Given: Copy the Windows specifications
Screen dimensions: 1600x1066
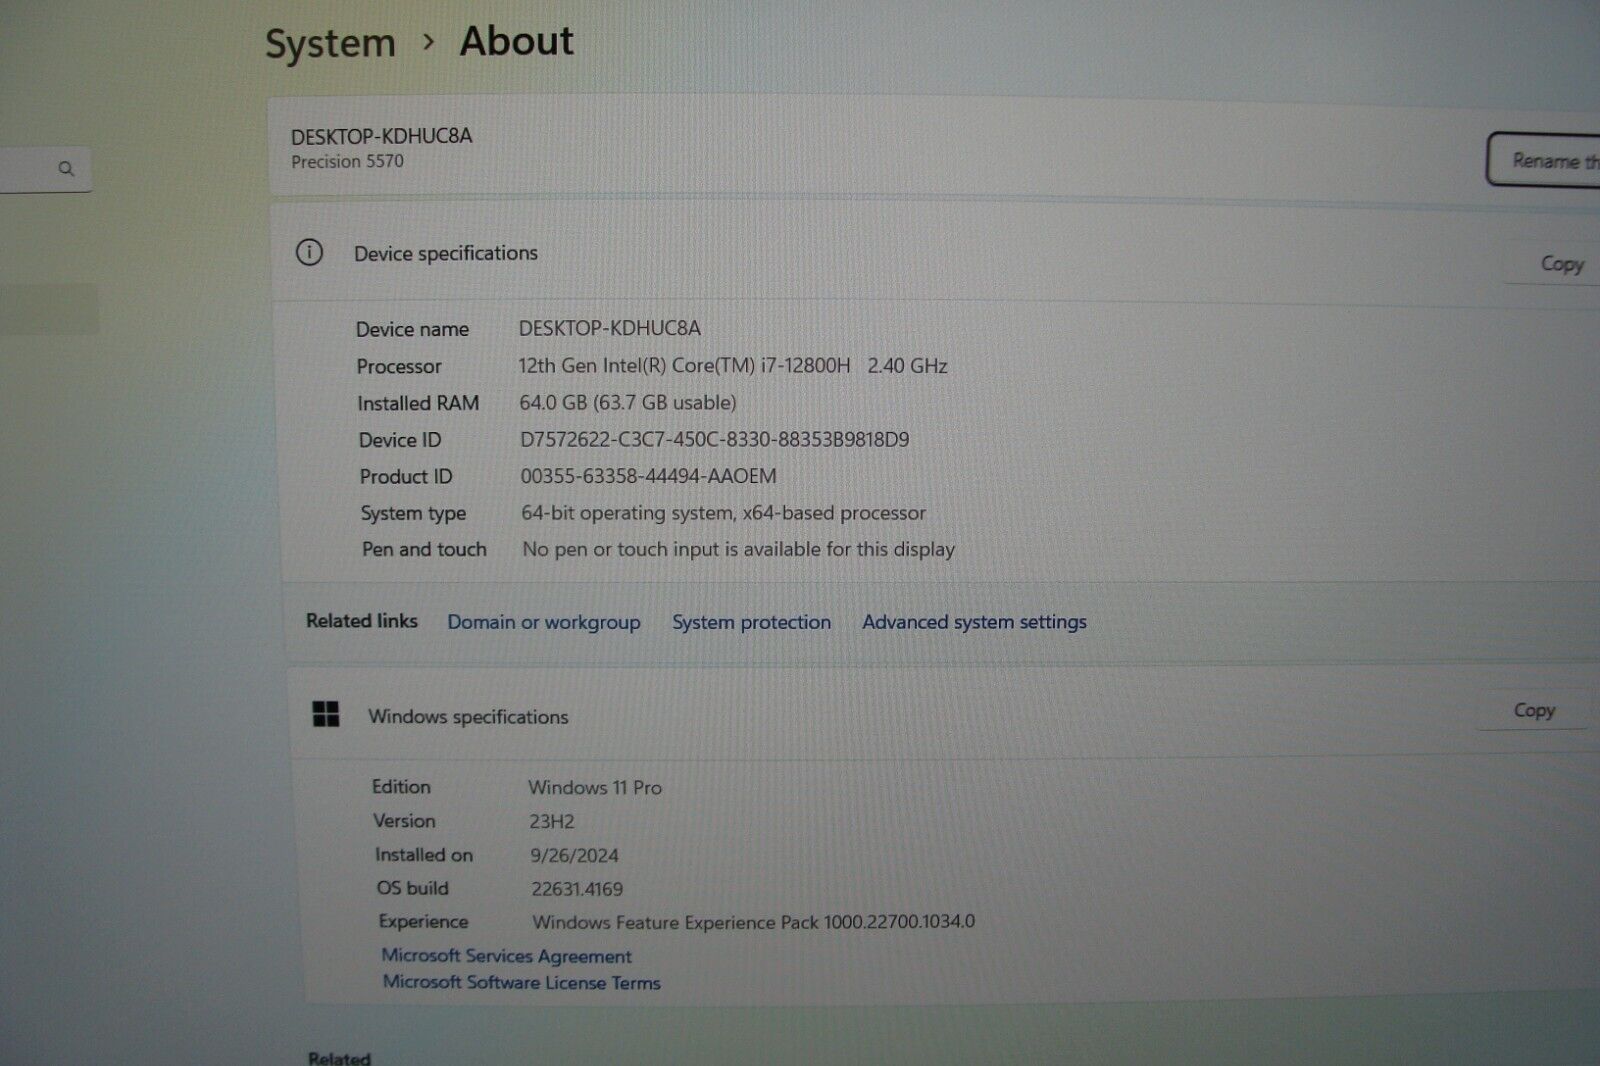Looking at the screenshot, I should (x=1534, y=710).
